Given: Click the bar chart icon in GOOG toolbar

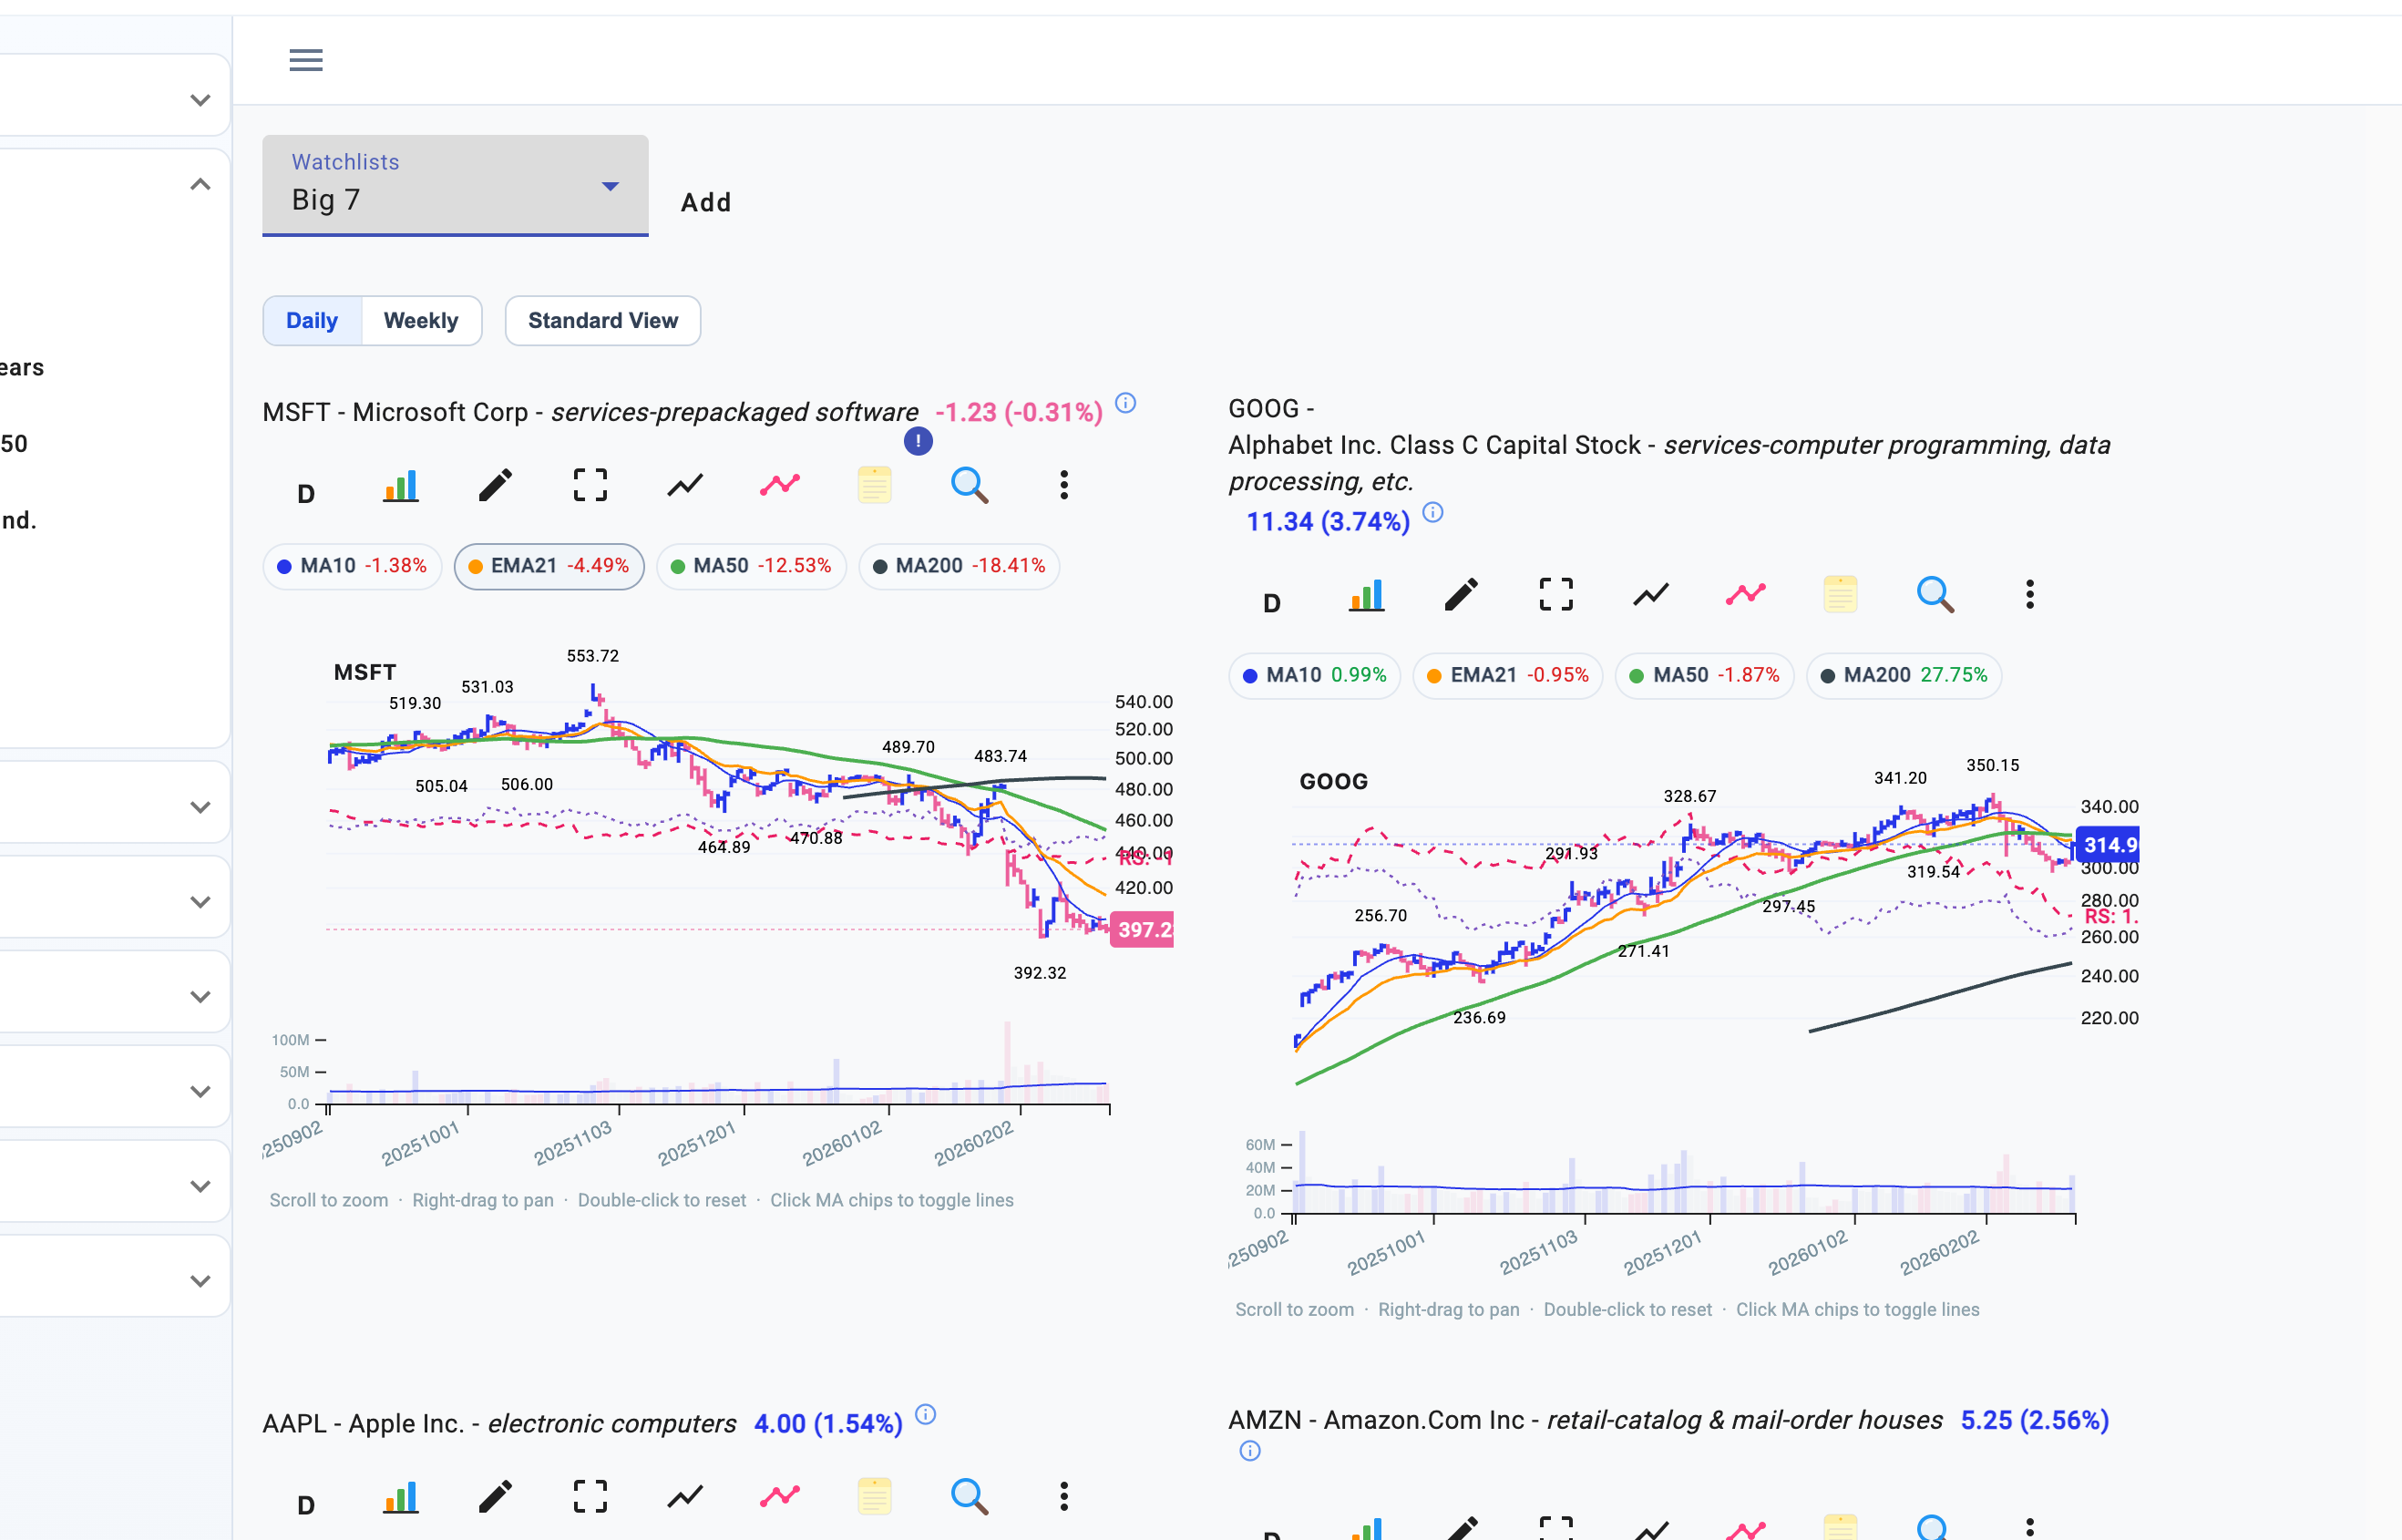Looking at the screenshot, I should coord(1367,593).
